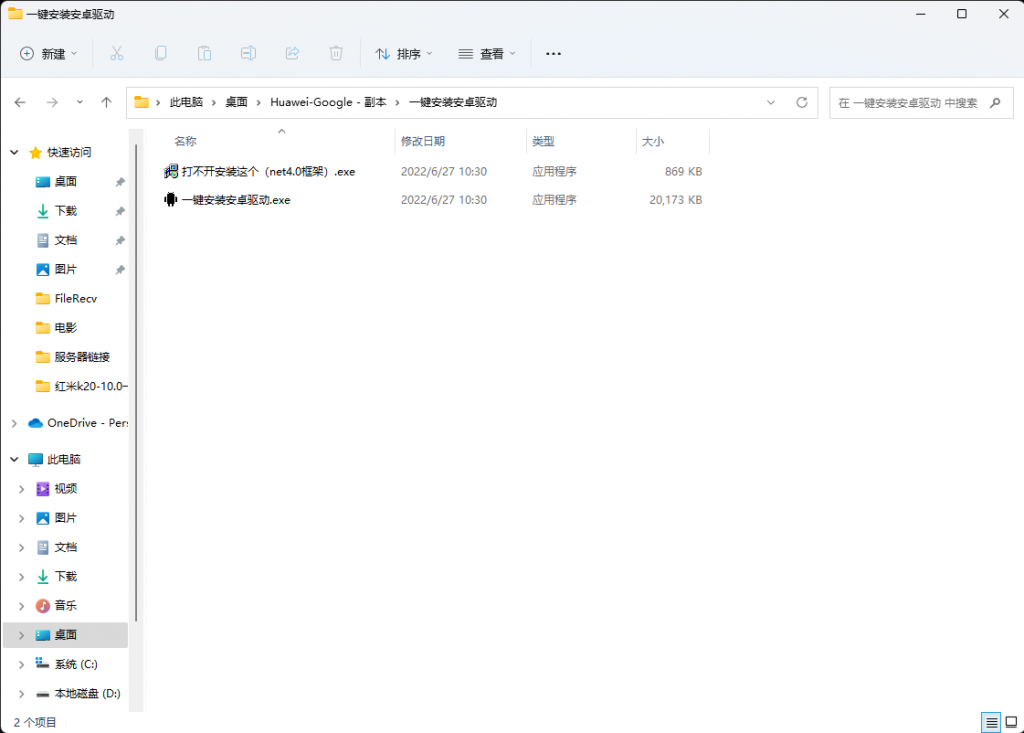Switch to large icons view in status bar
1024x733 pixels.
tap(1012, 722)
